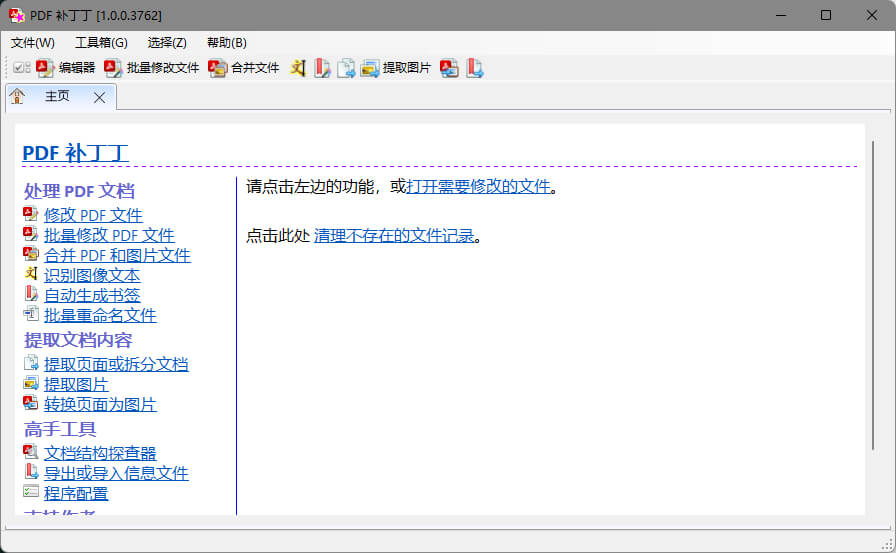Click the PDF 补丁丁 heading link
Screen dimensions: 896x553
click(75, 153)
